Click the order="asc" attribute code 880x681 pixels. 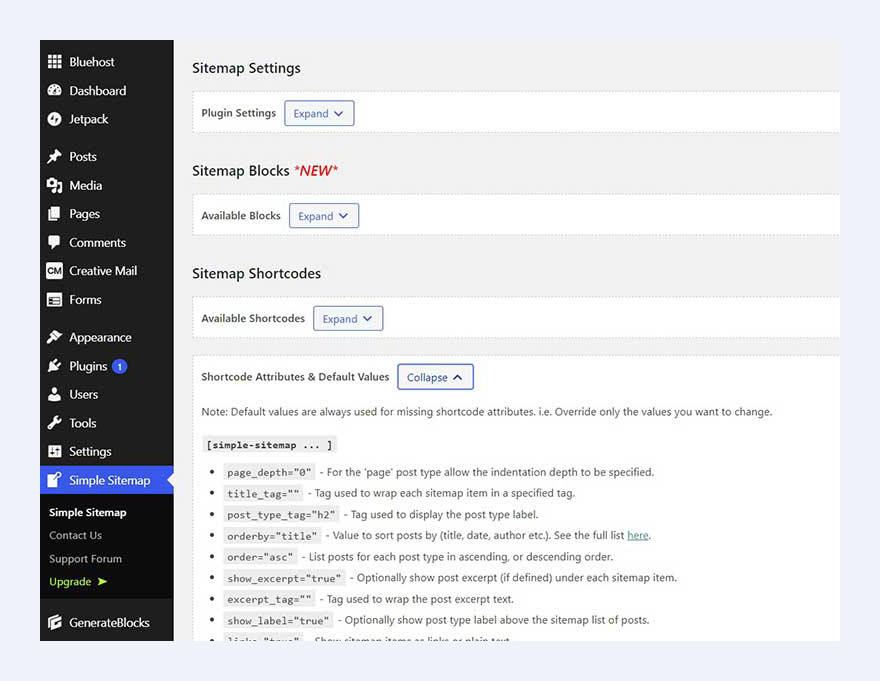pyautogui.click(x=260, y=557)
